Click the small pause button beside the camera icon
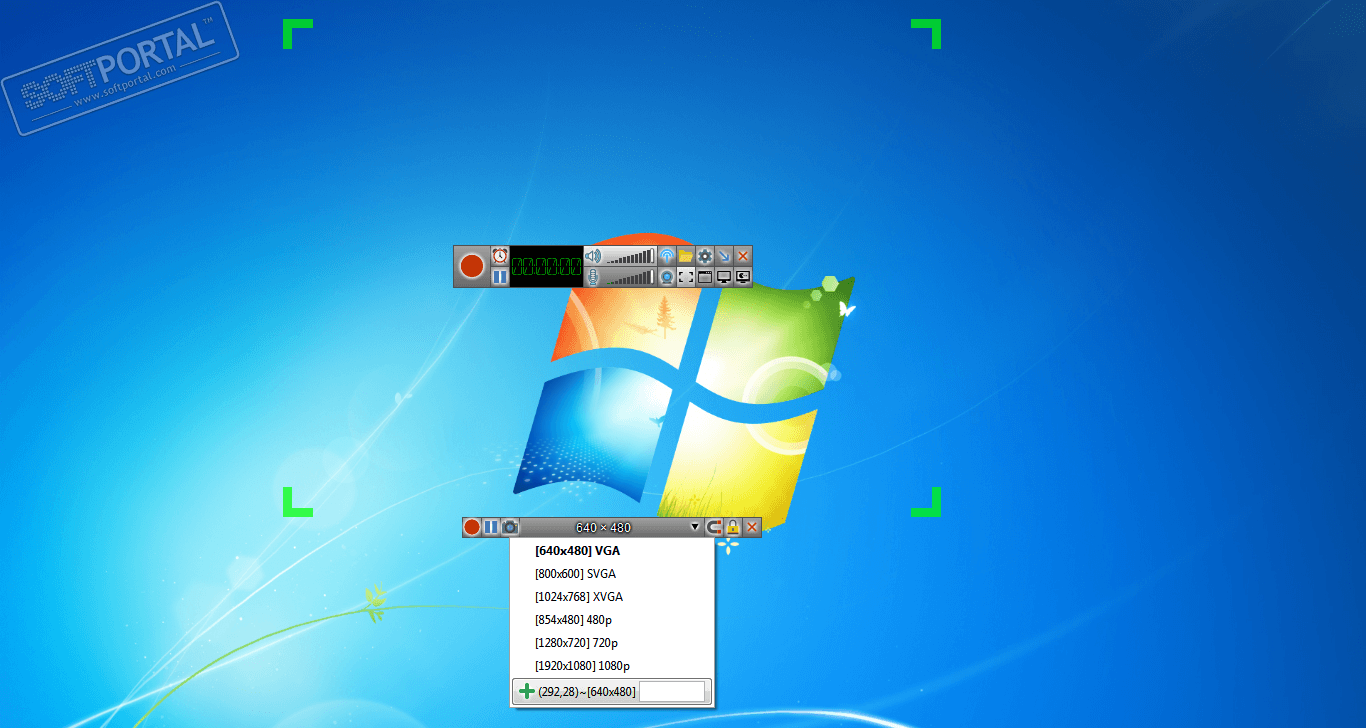This screenshot has height=728, width=1366. 491,527
